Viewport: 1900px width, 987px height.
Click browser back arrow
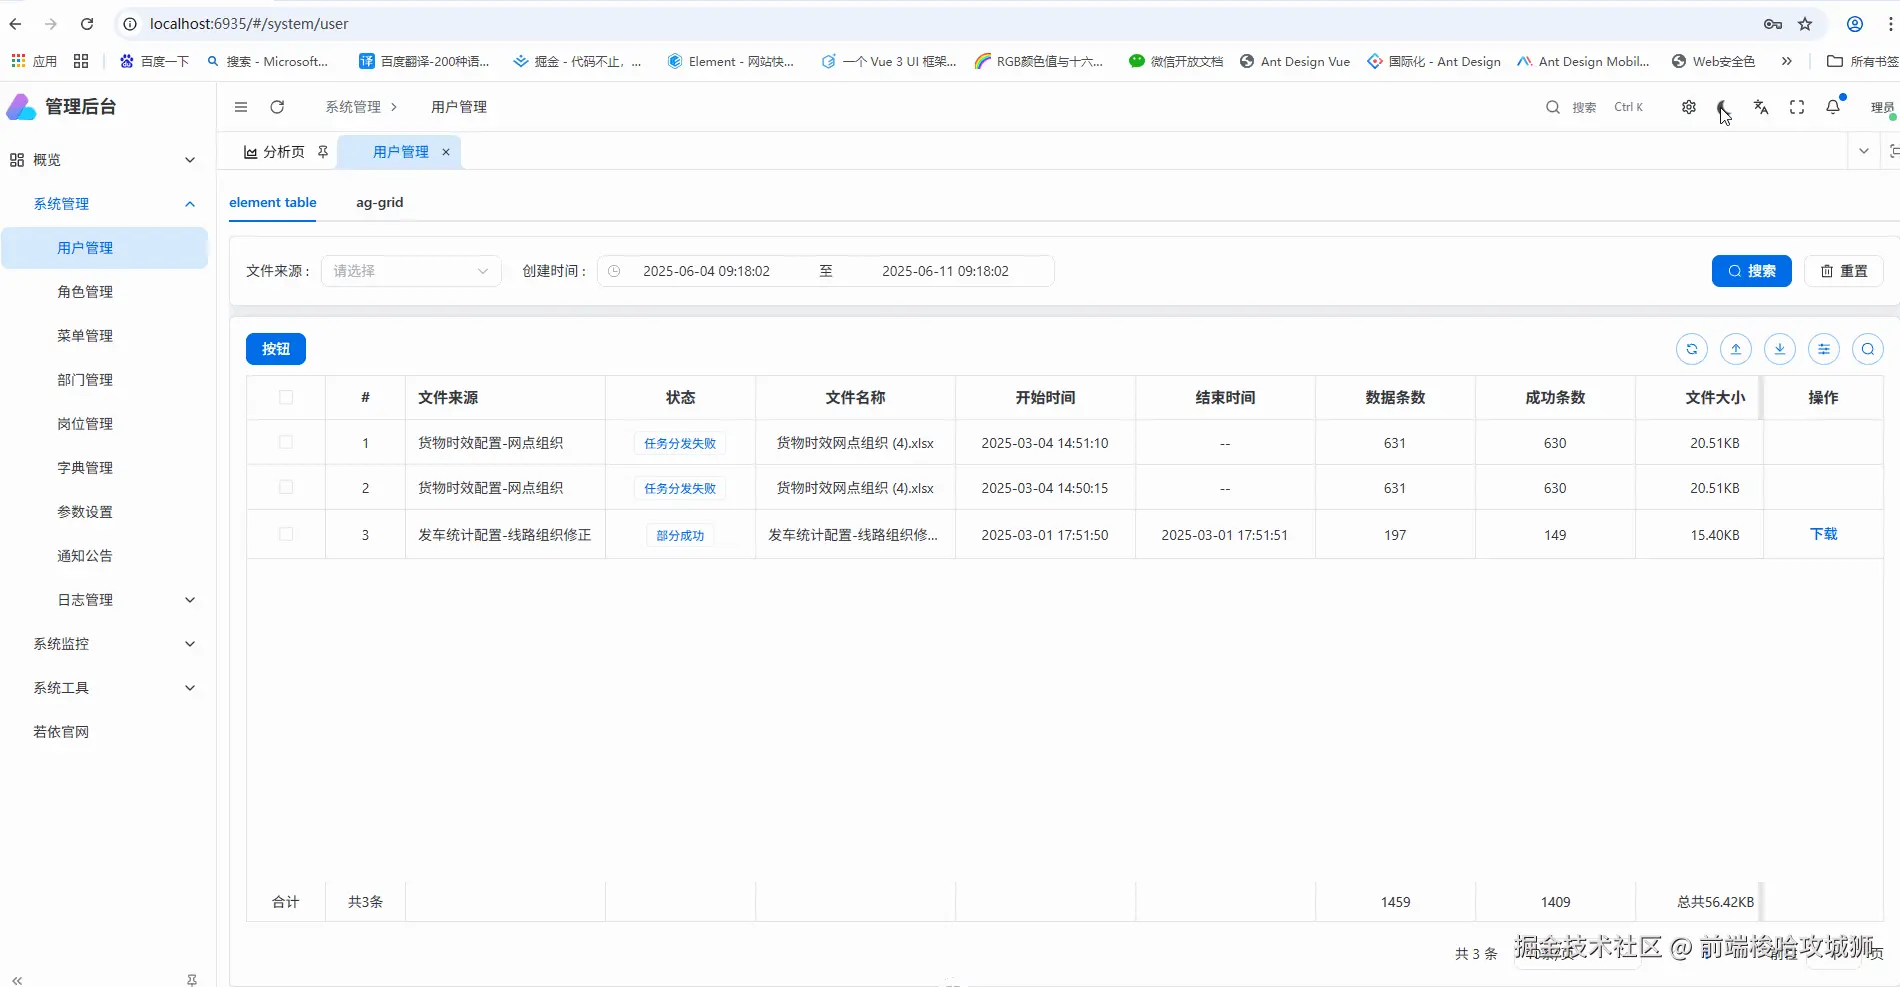click(x=15, y=24)
